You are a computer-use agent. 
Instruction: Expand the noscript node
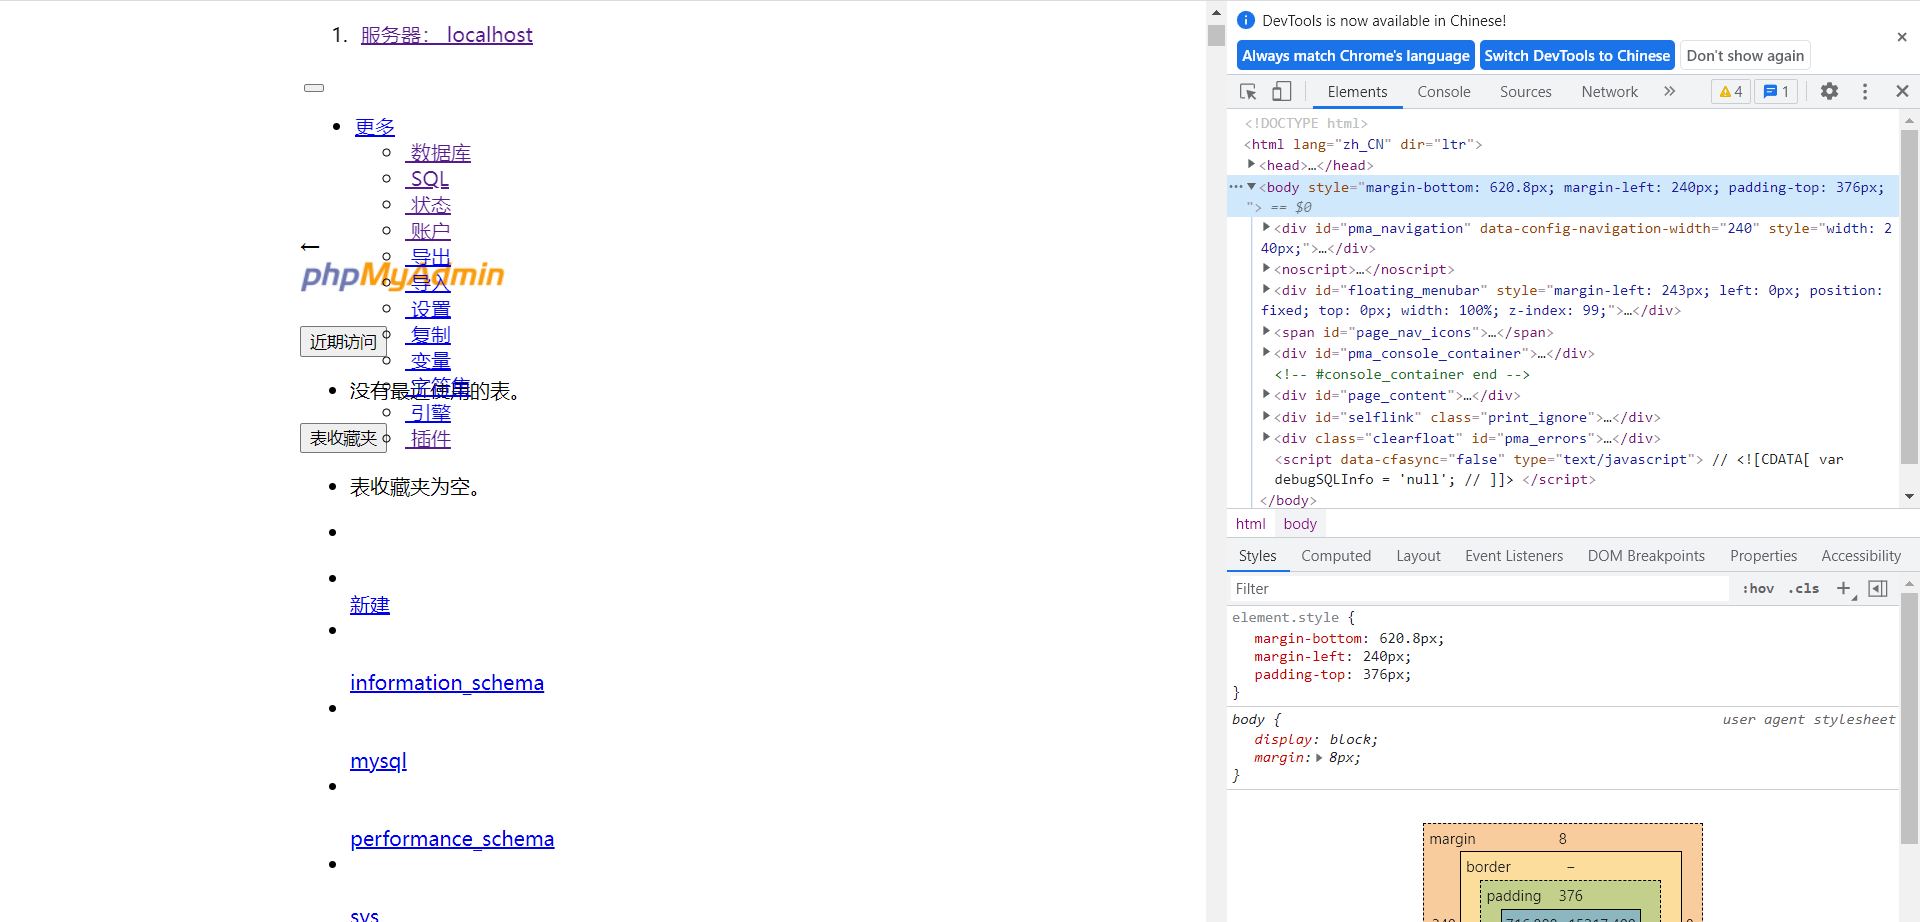tap(1266, 268)
